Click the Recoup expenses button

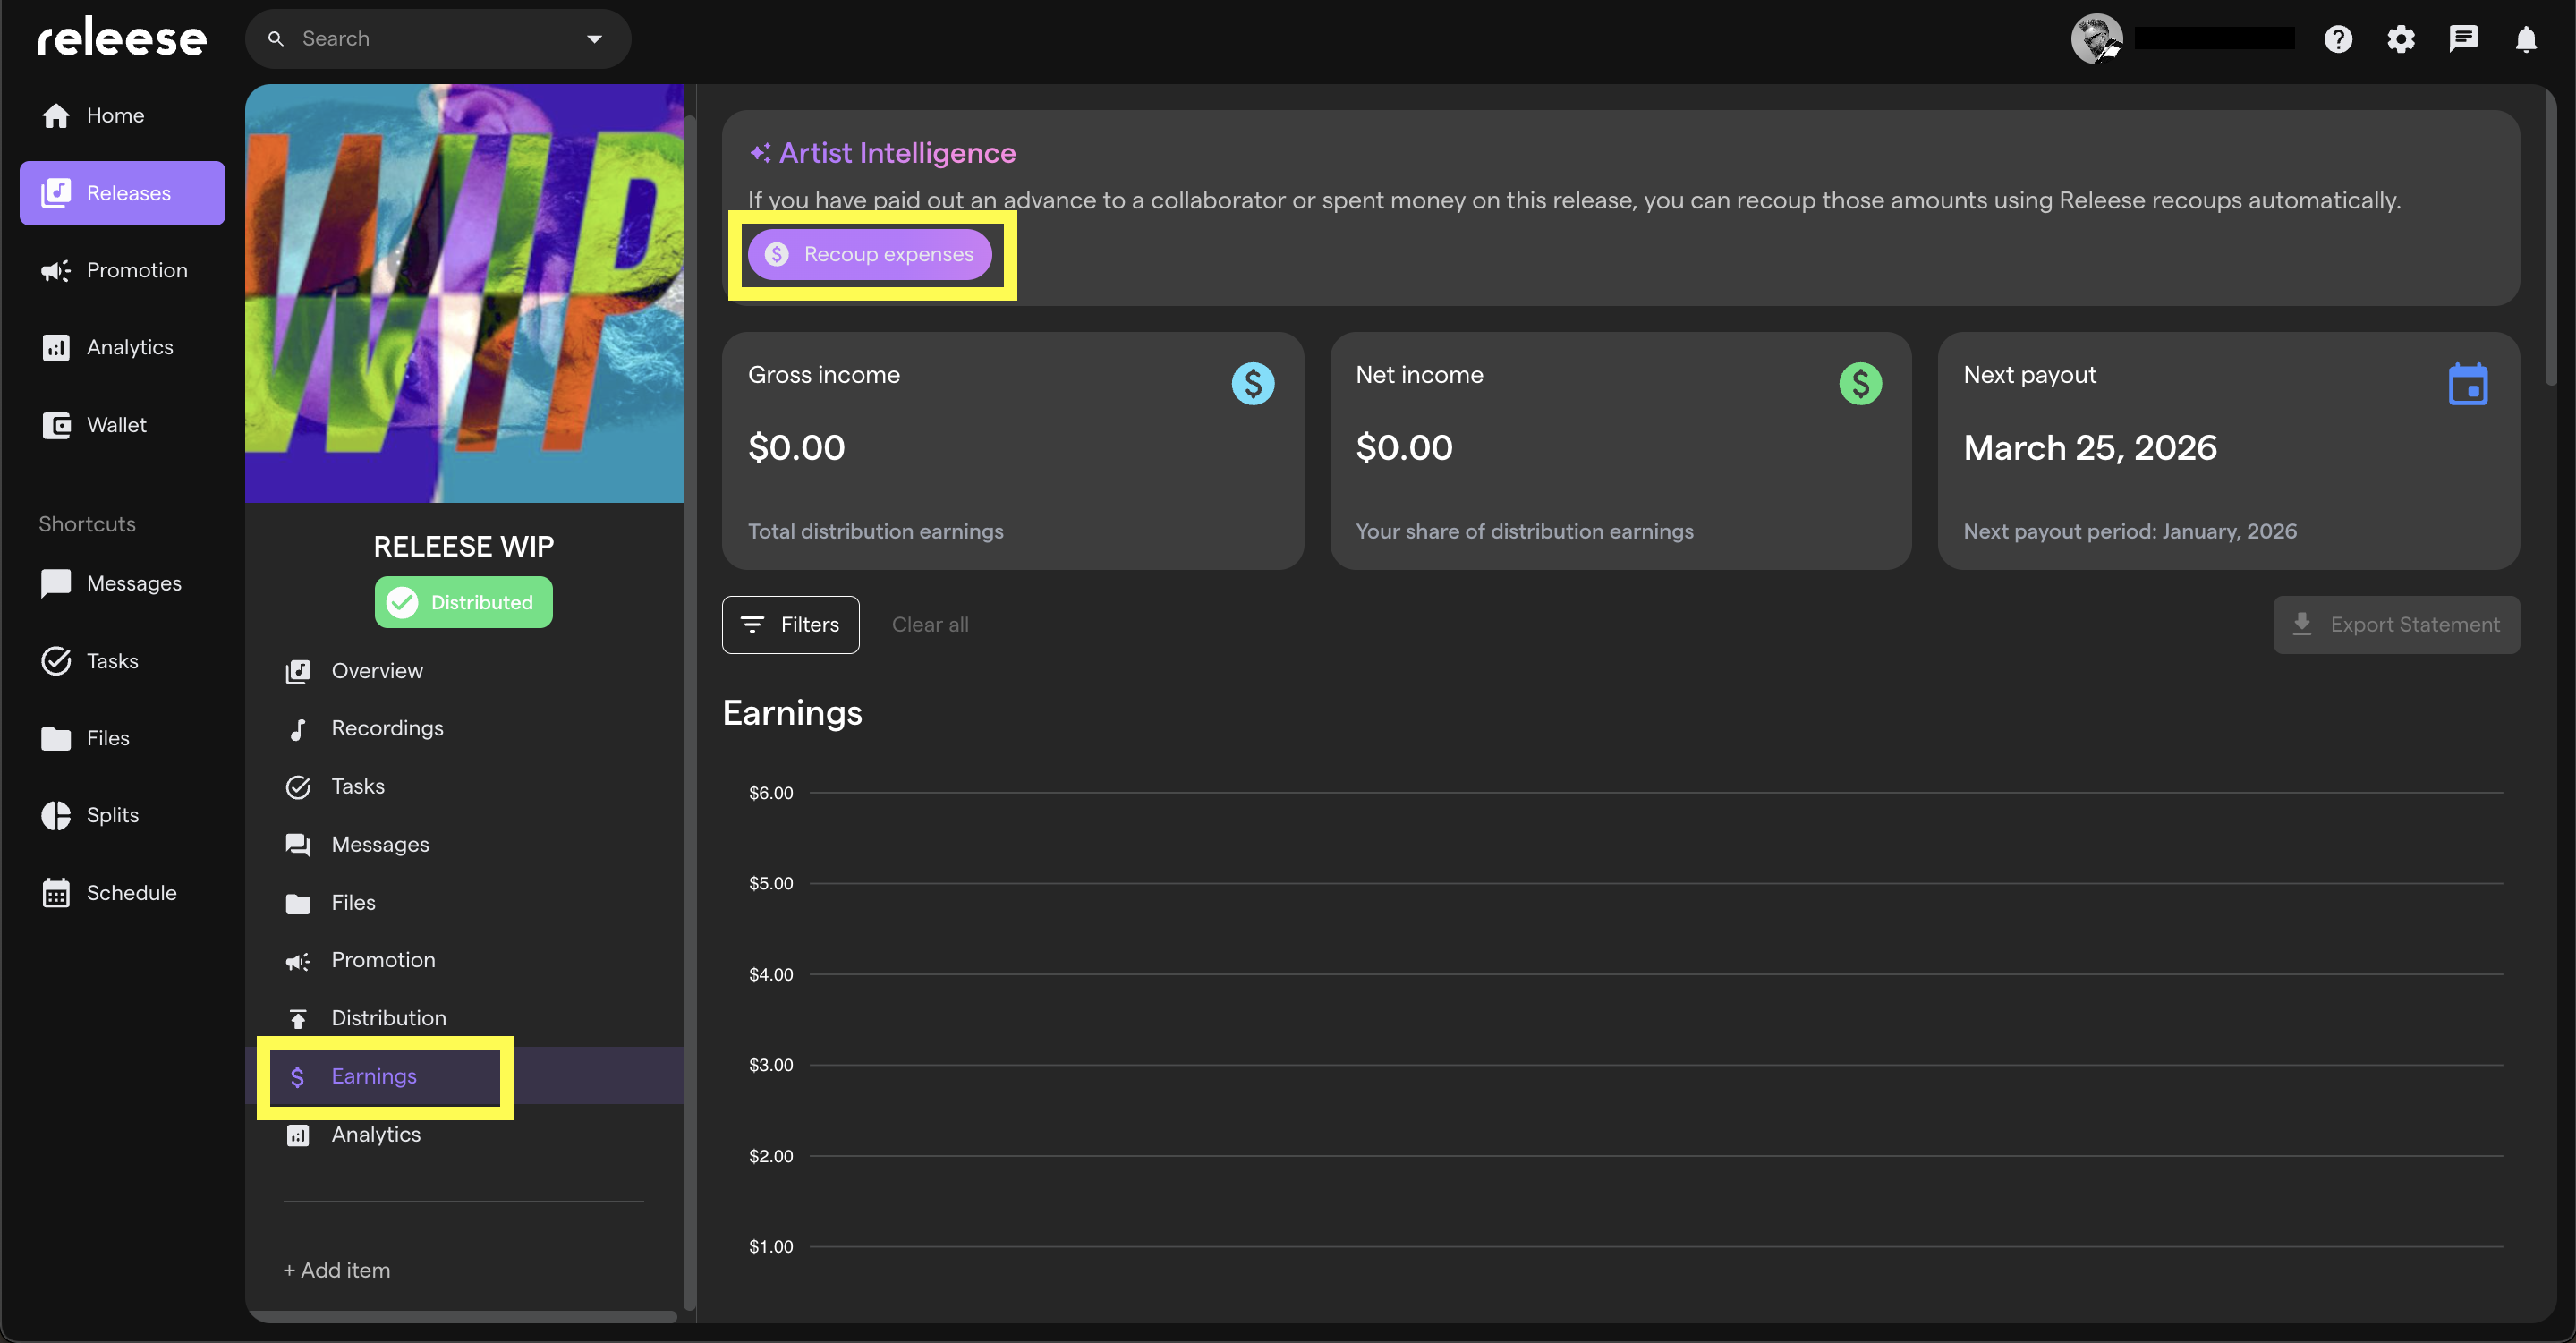click(x=869, y=254)
